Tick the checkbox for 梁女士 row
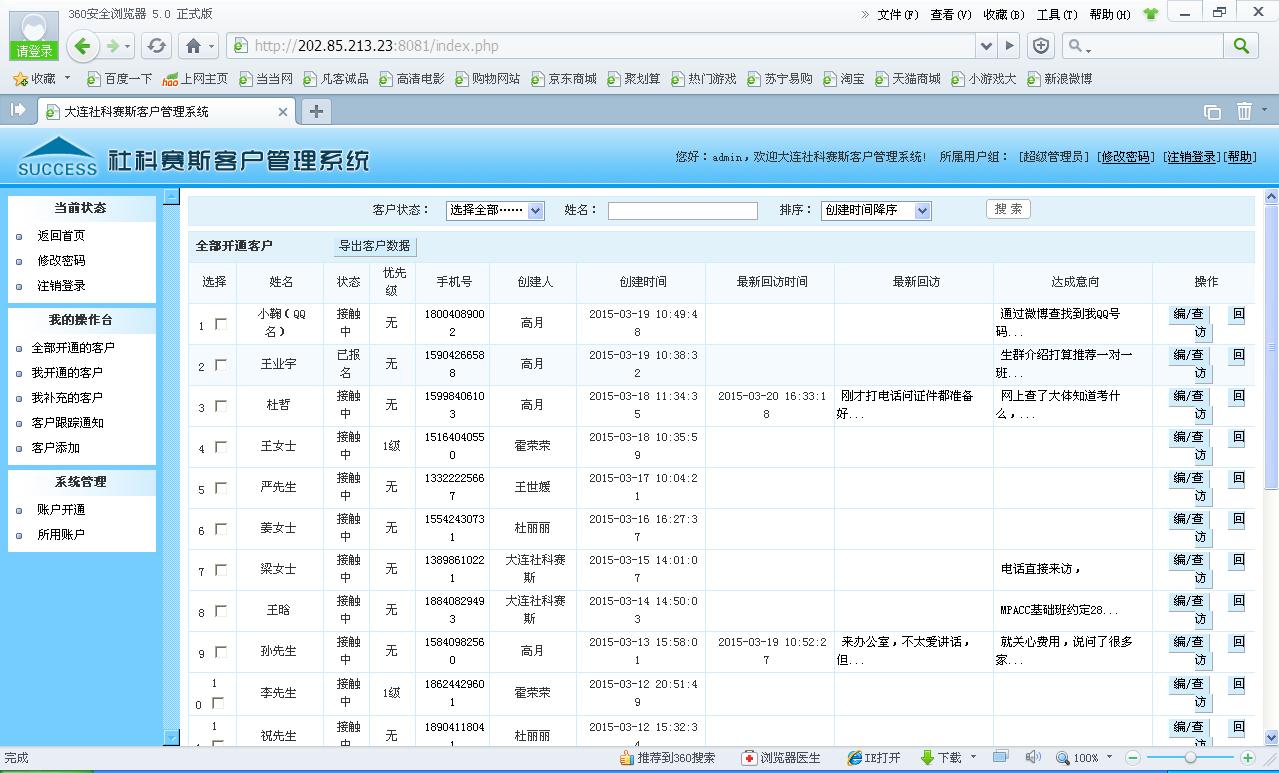 pos(221,570)
